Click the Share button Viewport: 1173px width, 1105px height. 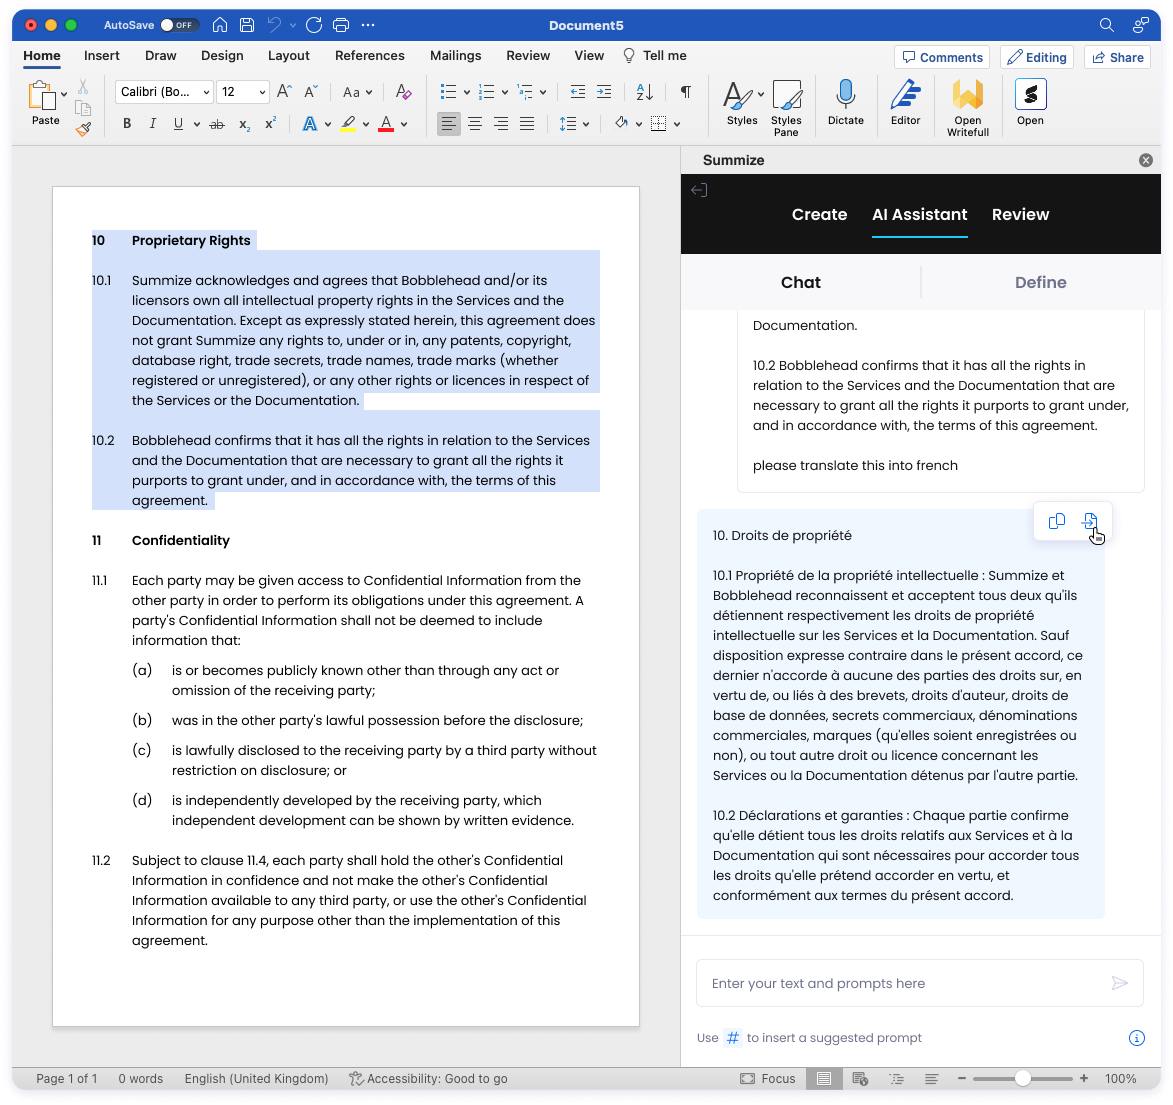pyautogui.click(x=1118, y=58)
